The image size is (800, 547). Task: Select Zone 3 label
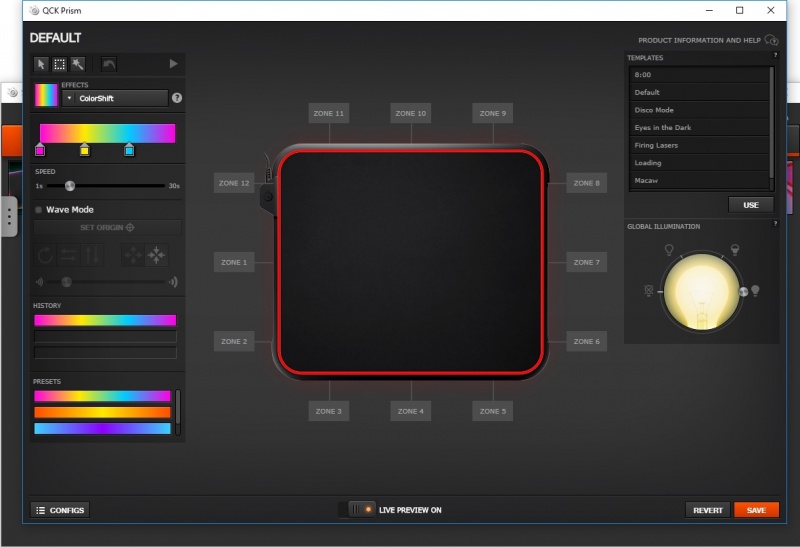click(329, 411)
